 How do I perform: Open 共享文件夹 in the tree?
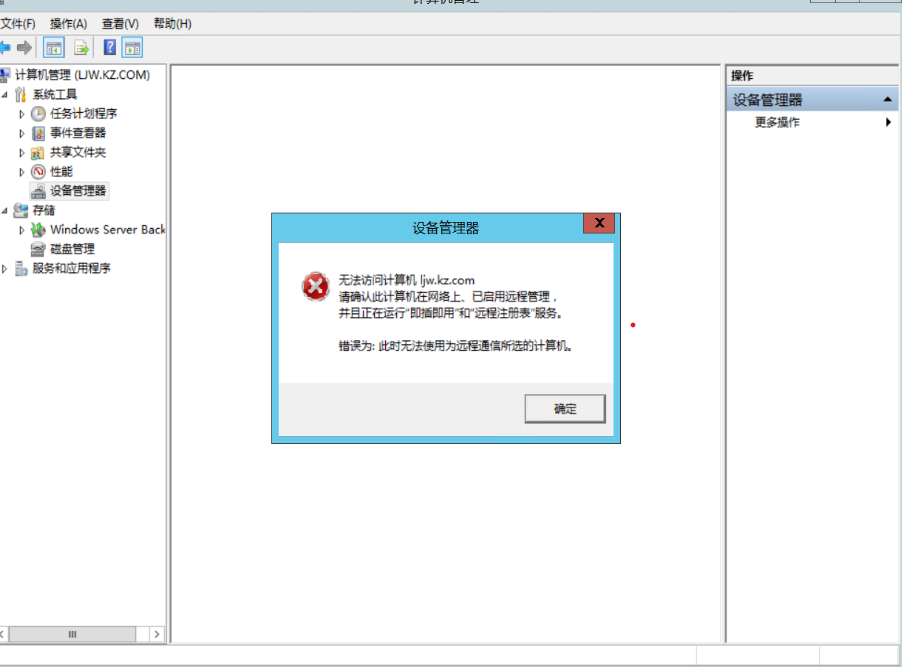click(78, 153)
